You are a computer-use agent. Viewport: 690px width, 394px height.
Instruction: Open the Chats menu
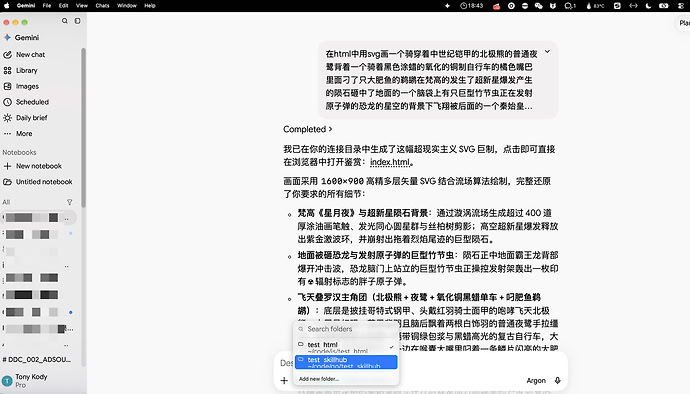(x=102, y=6)
